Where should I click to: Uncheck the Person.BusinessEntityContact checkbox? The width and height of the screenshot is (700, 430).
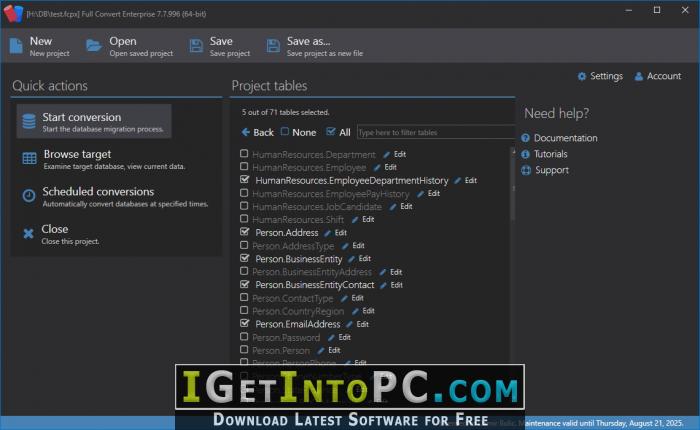pos(244,284)
